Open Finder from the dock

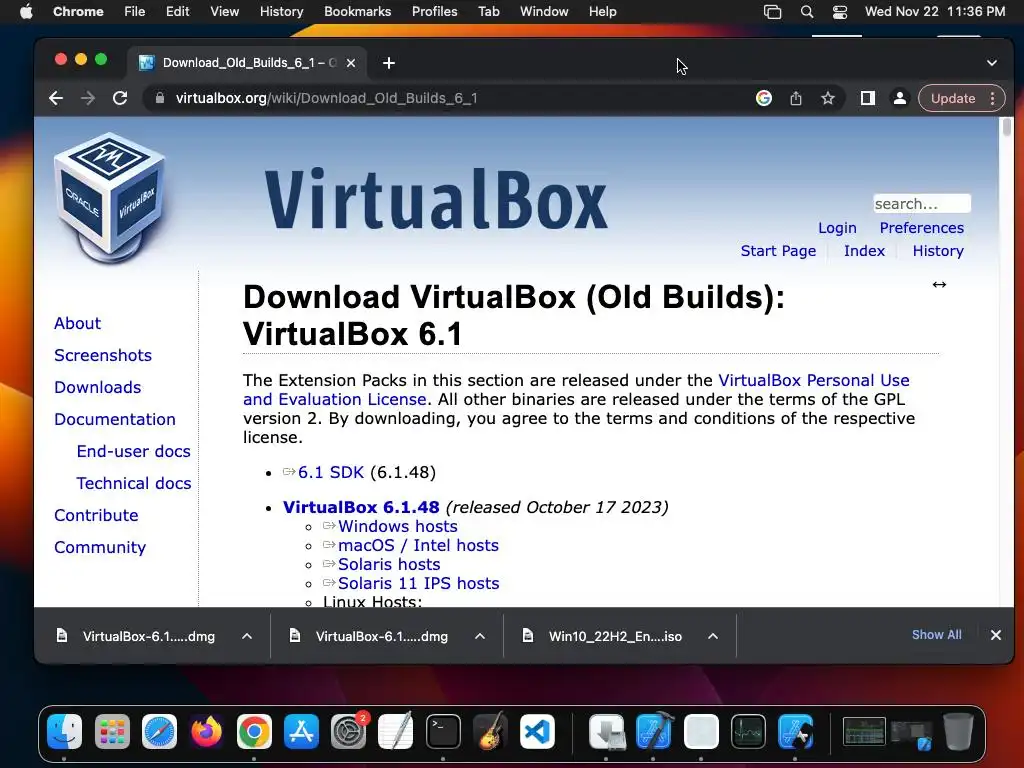pyautogui.click(x=65, y=731)
